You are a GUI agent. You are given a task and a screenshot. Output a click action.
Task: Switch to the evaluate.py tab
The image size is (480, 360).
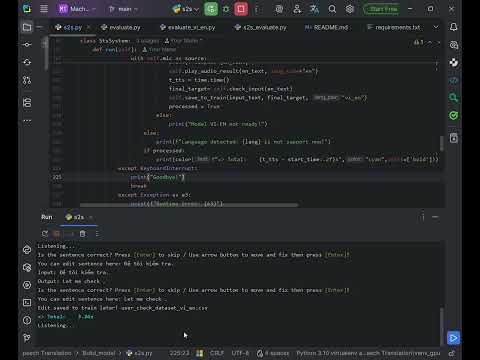point(121,27)
